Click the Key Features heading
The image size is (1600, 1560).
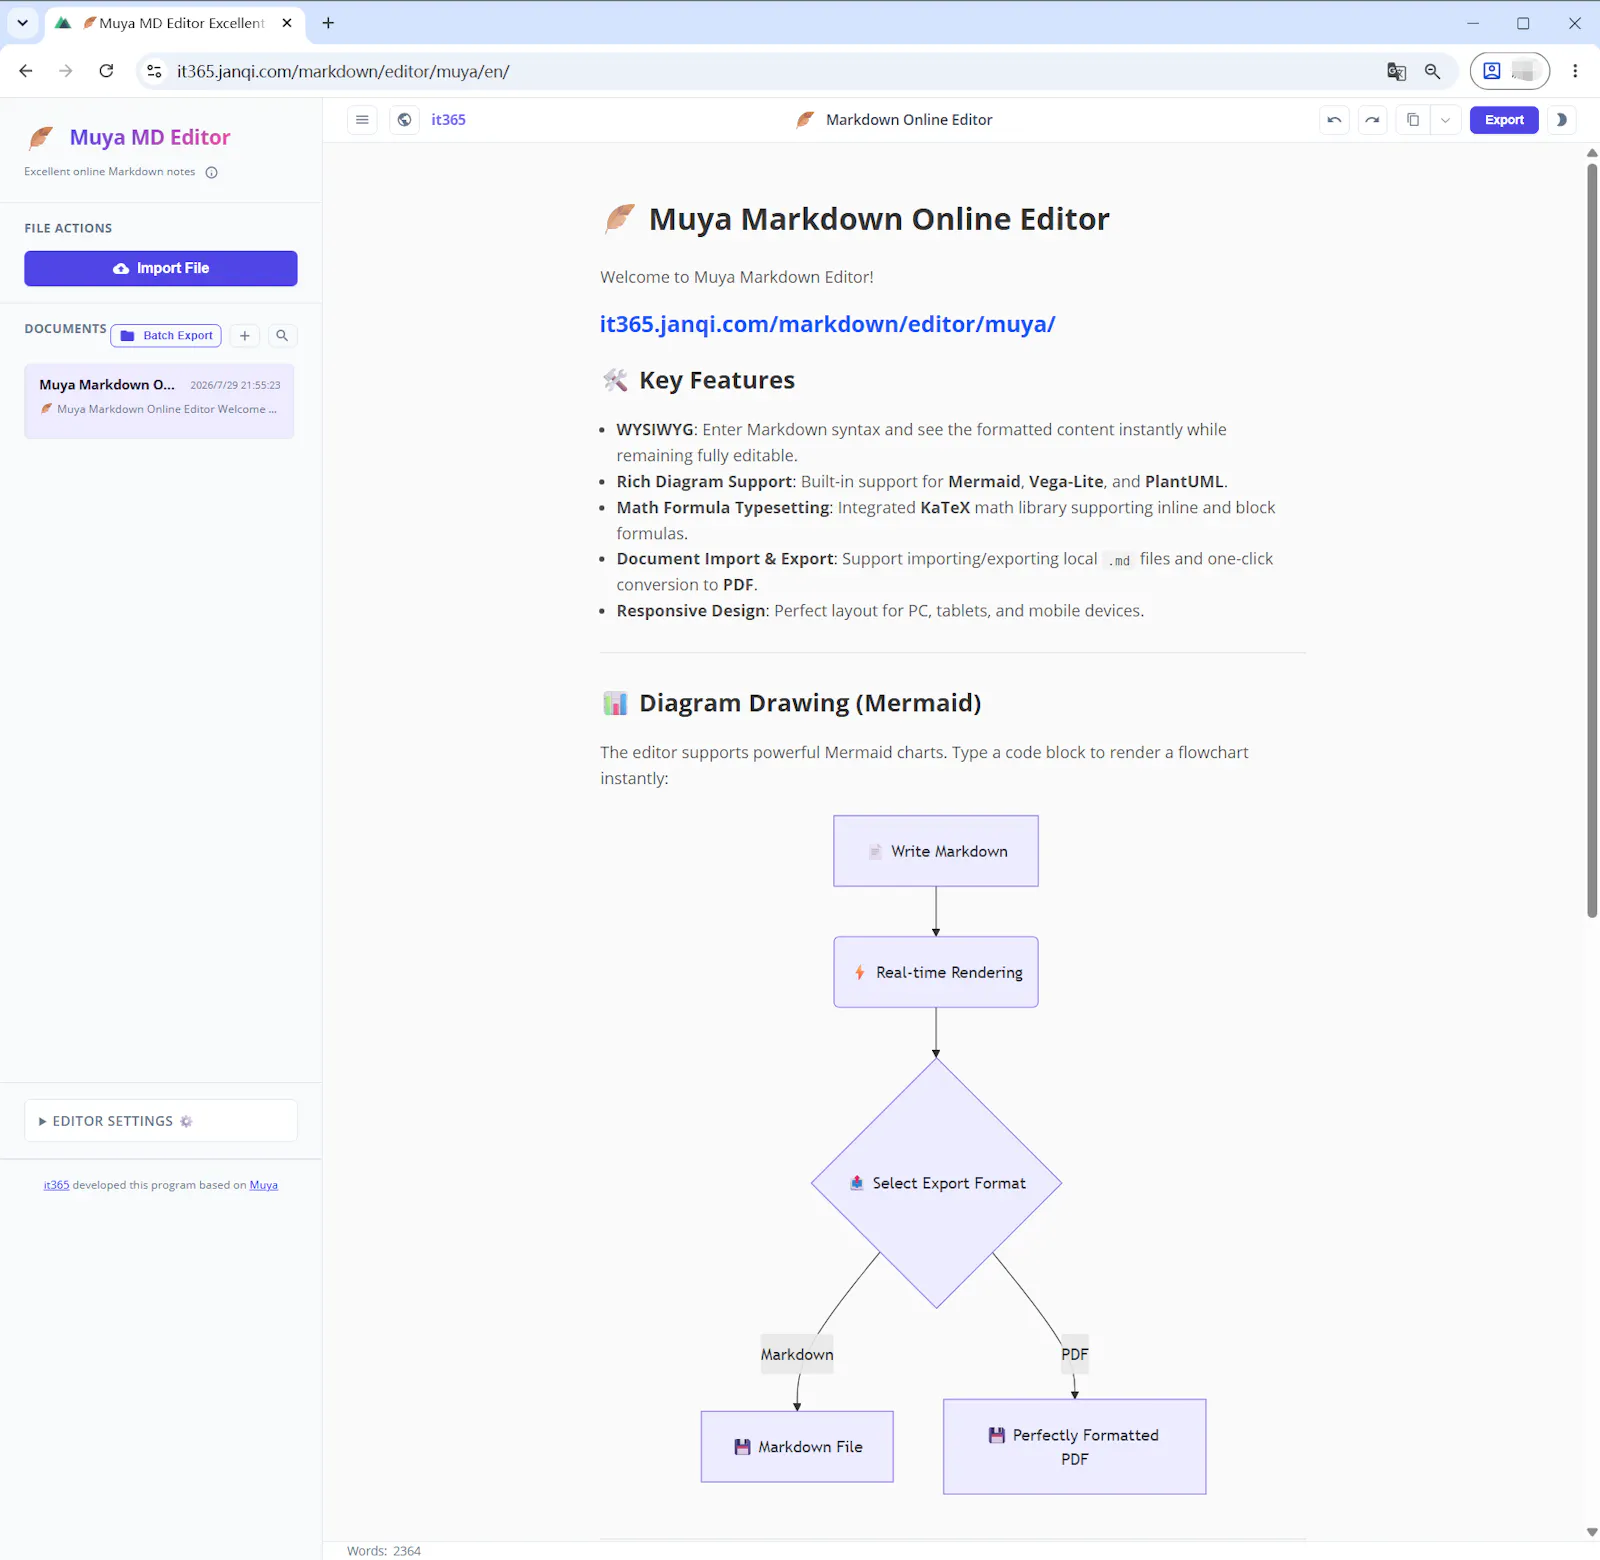click(x=717, y=380)
